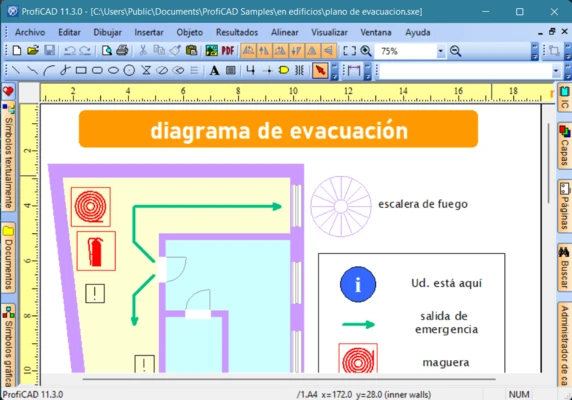This screenshot has height=400, width=572.
Task: Select the polyline tool
Action: pyautogui.click(x=32, y=70)
